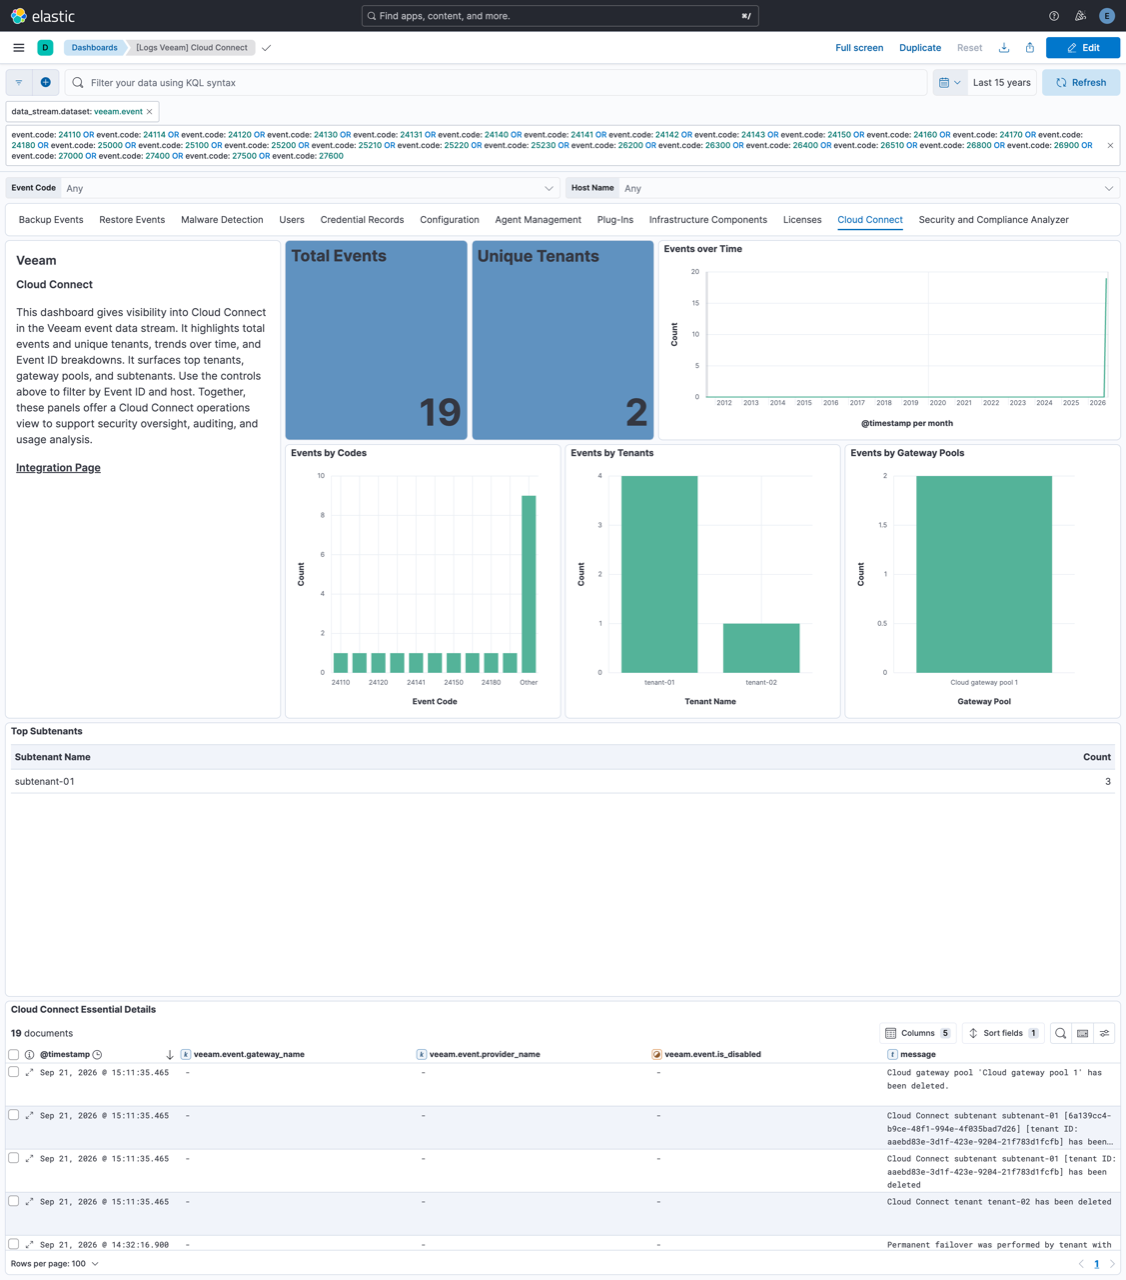Viewport: 1126px width, 1280px height.
Task: Select checkbox for subtenant-01 [6a139cc4 row
Action: coord(14,1115)
